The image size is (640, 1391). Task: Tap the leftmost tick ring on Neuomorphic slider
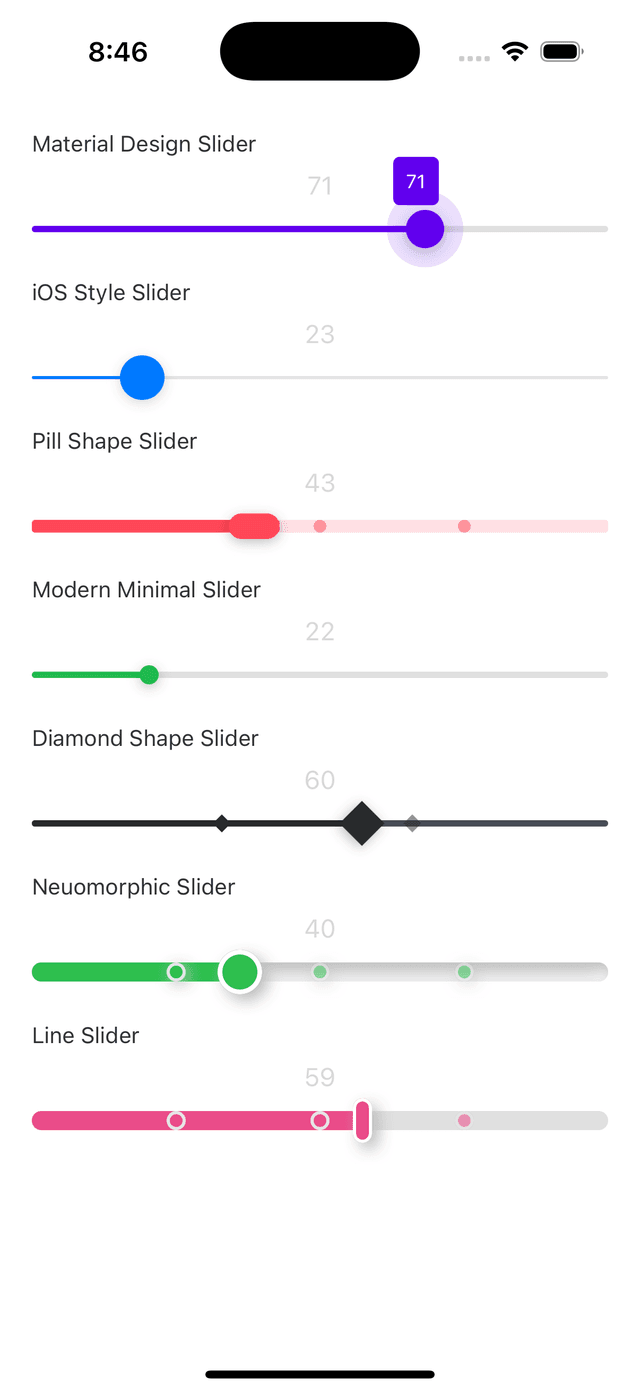tap(176, 971)
